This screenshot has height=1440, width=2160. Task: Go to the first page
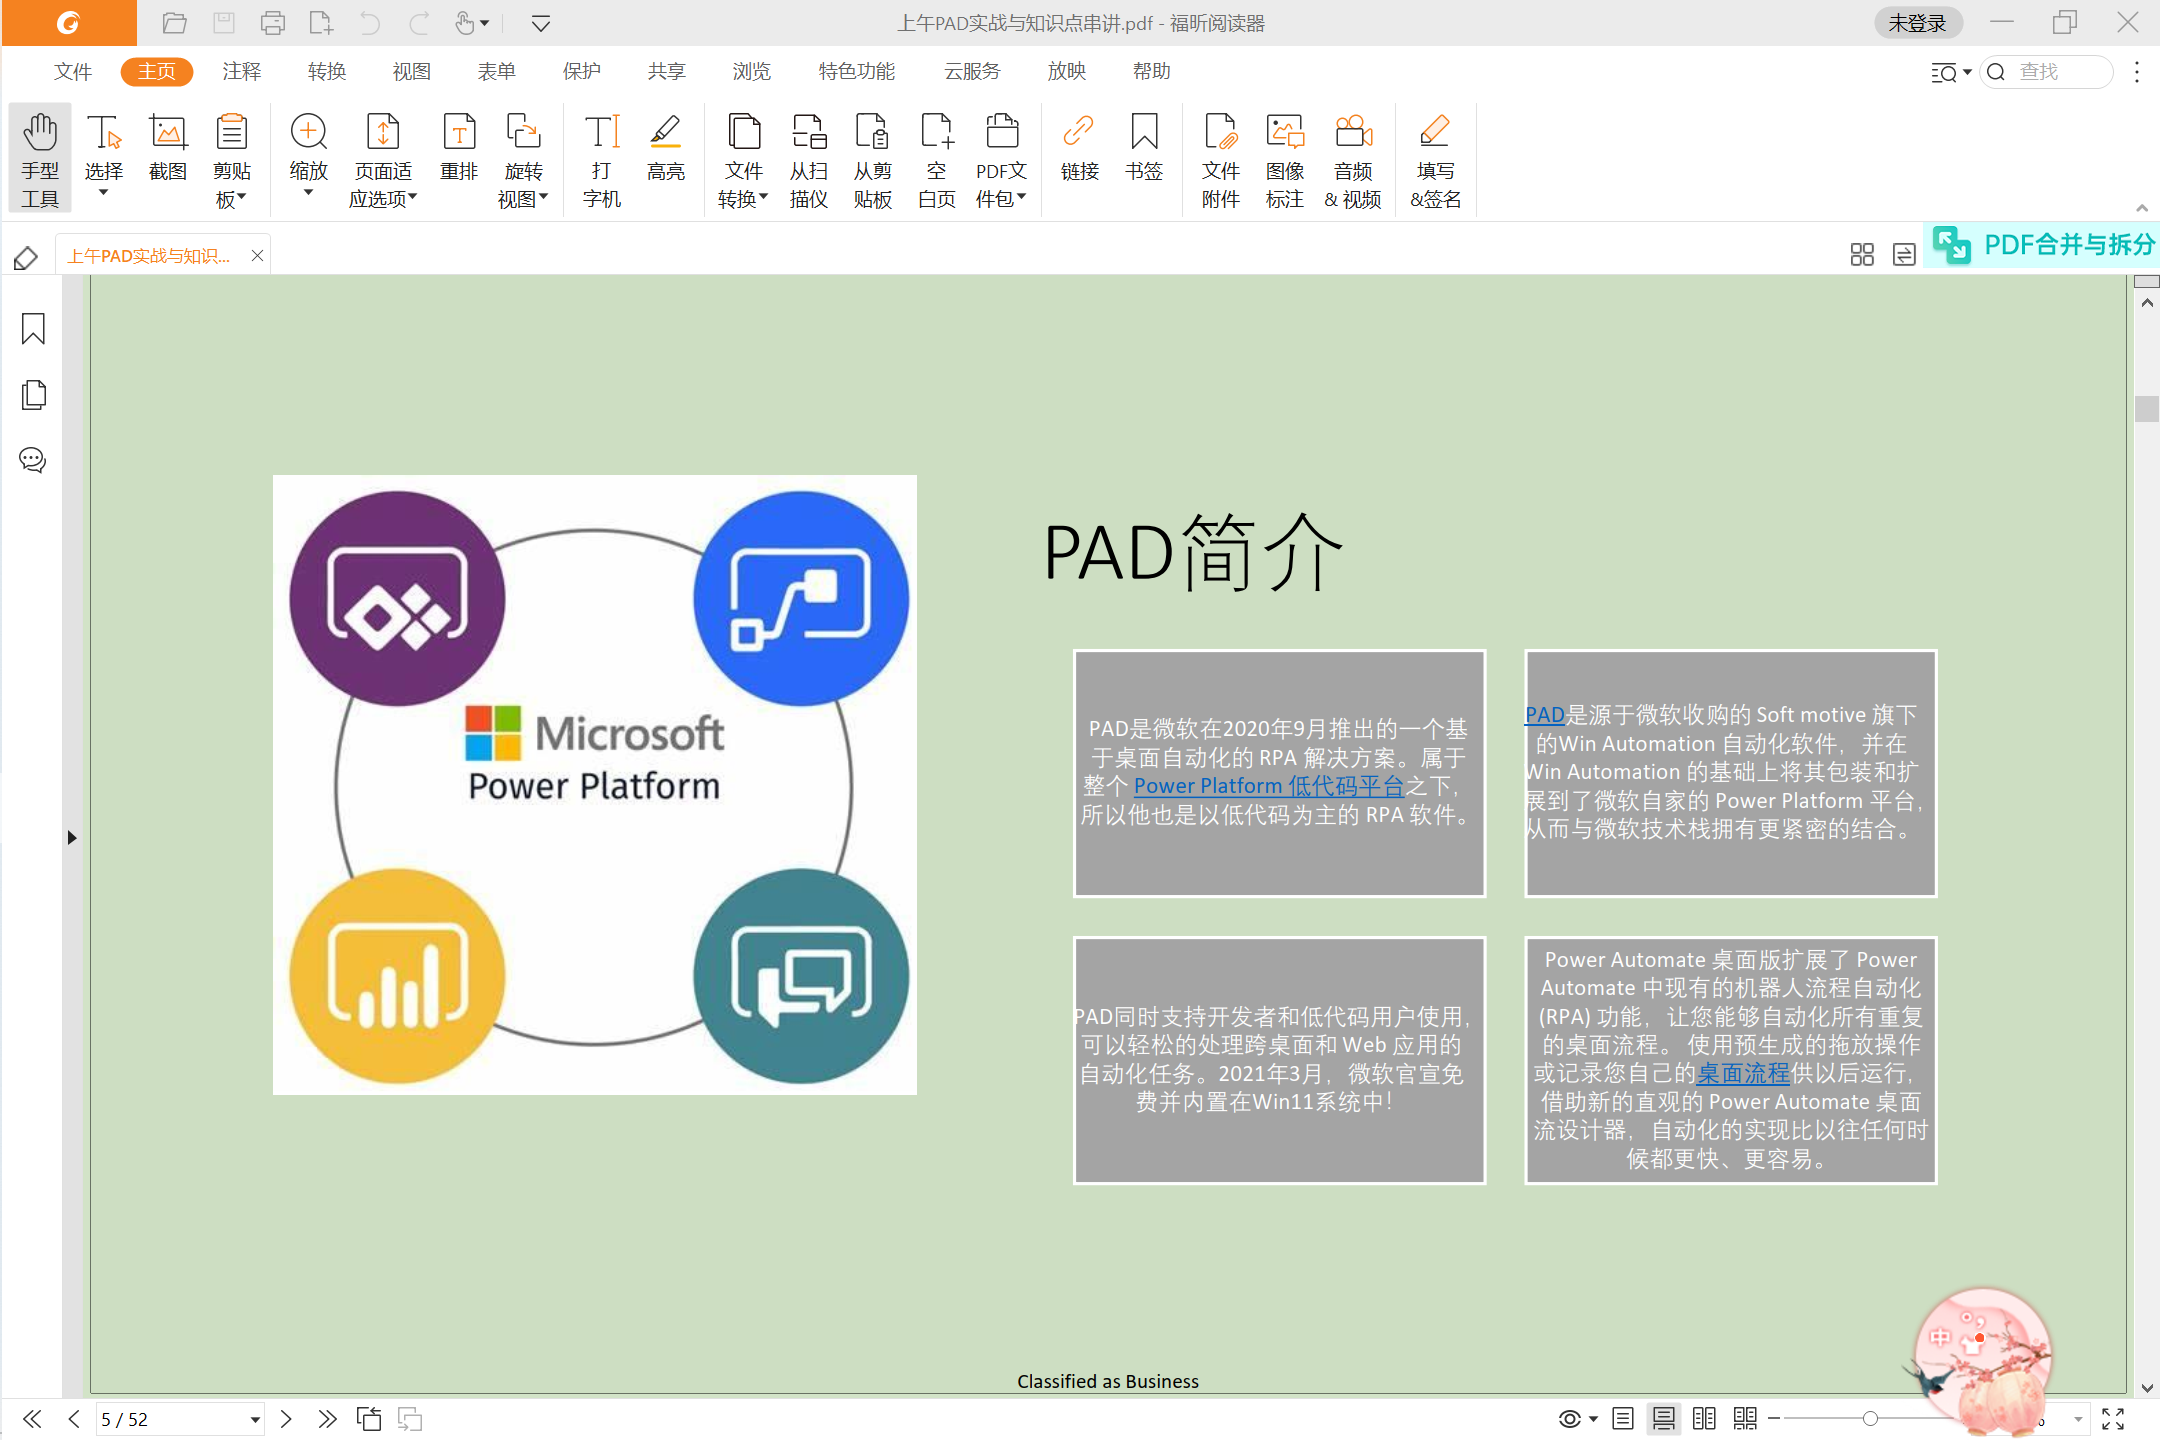click(x=32, y=1418)
